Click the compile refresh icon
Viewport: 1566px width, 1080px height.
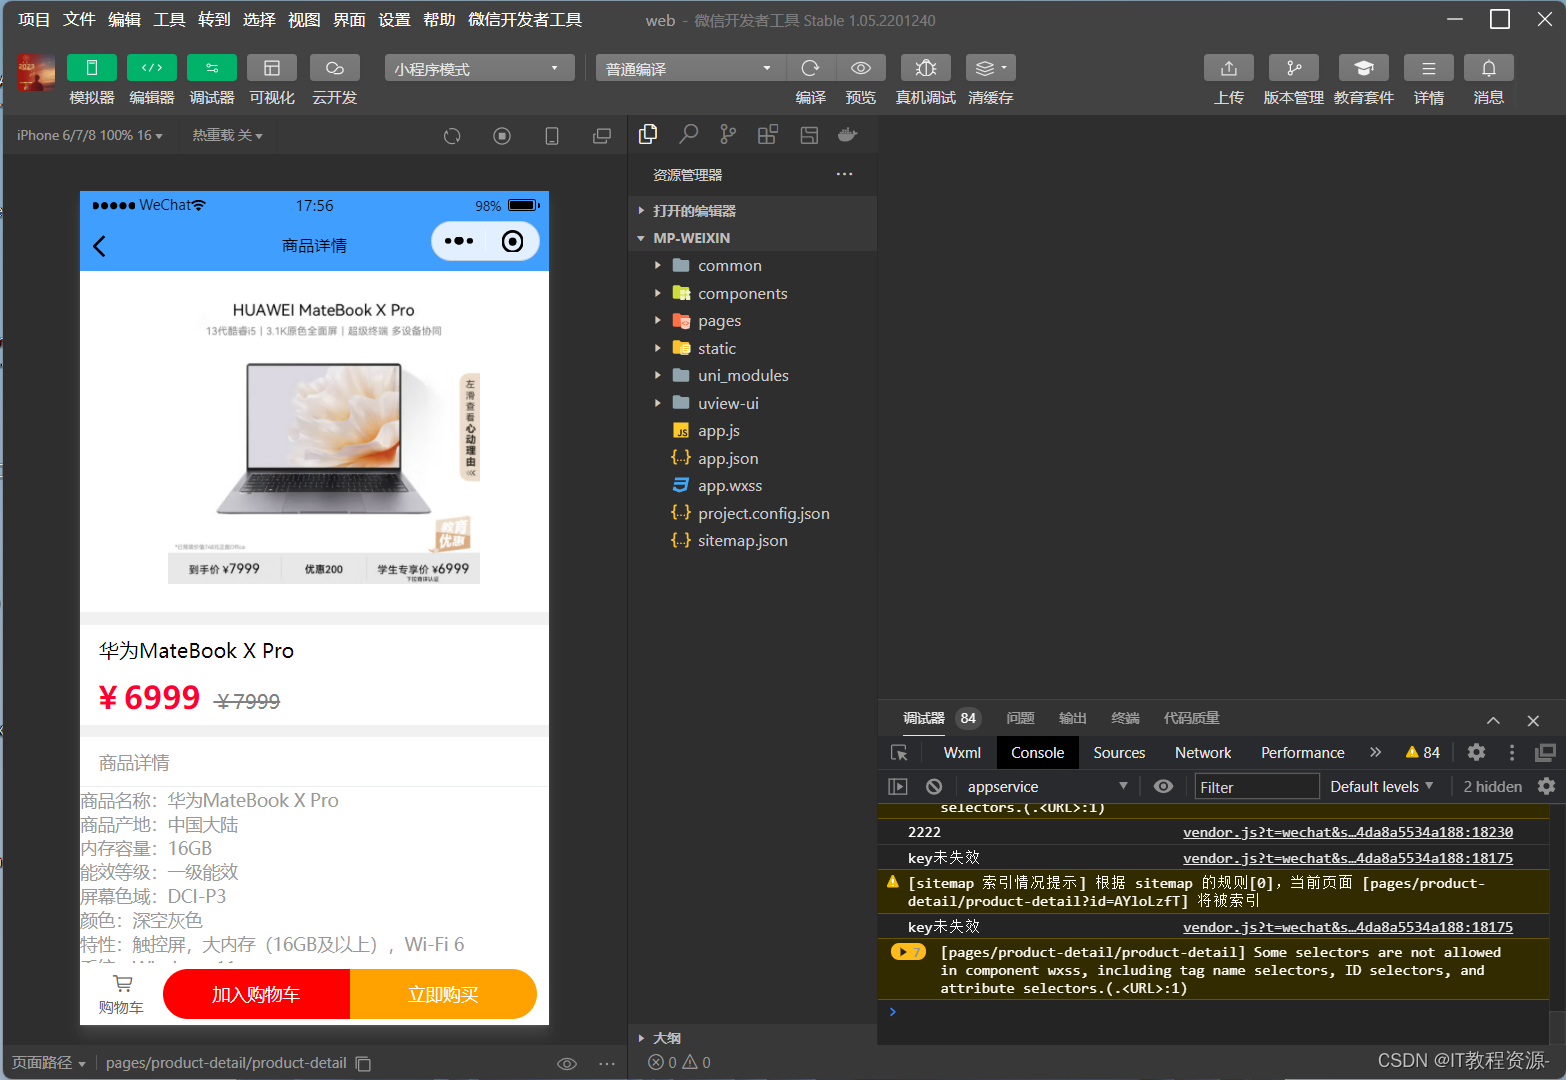pos(811,67)
